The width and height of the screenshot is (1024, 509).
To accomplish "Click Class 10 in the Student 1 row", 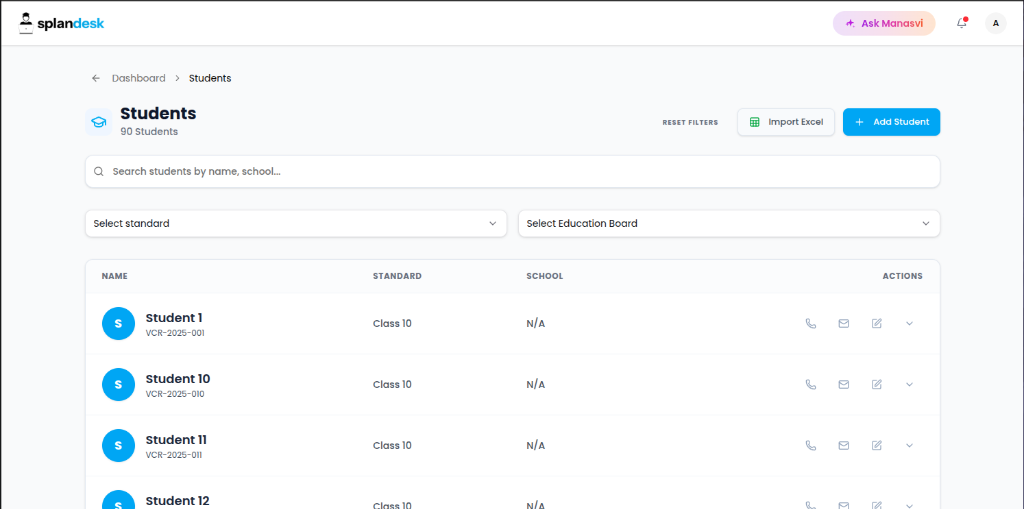I will (392, 323).
